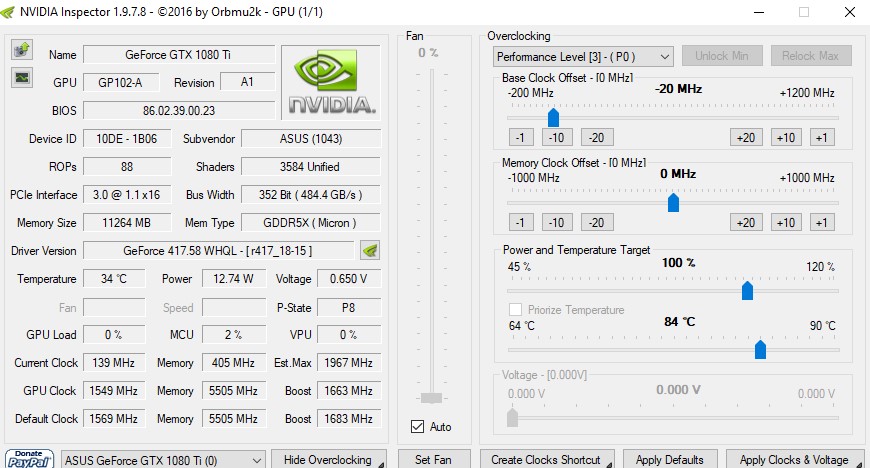Click the BIOS field 86.02.39.00.23

point(179,110)
